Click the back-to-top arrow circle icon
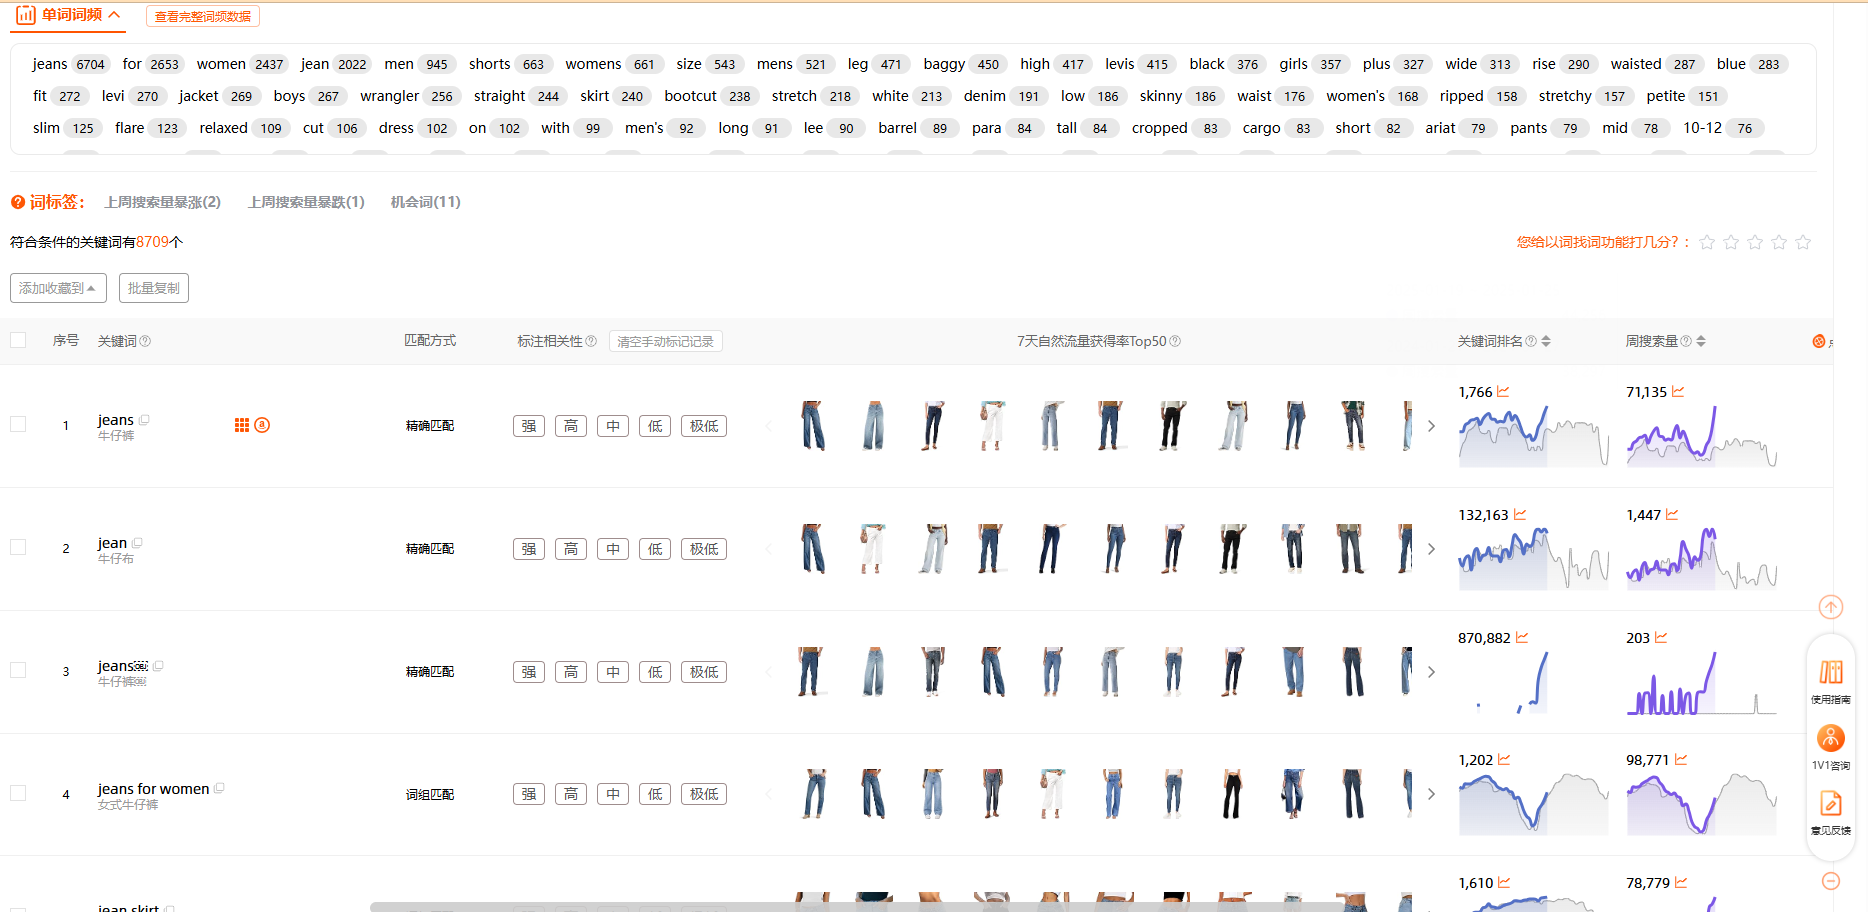 (x=1831, y=607)
